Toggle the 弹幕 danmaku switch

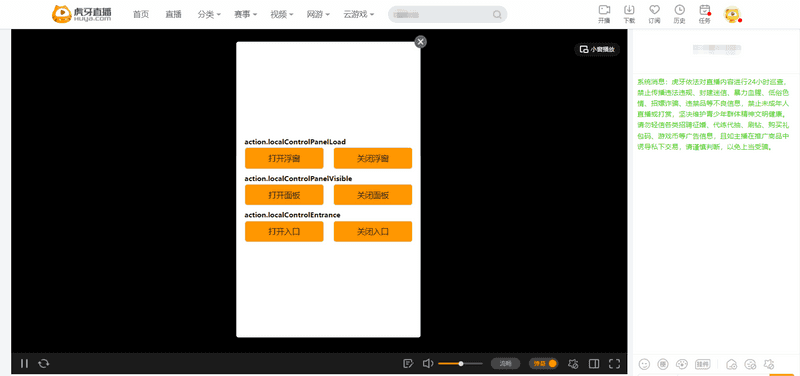tap(544, 364)
